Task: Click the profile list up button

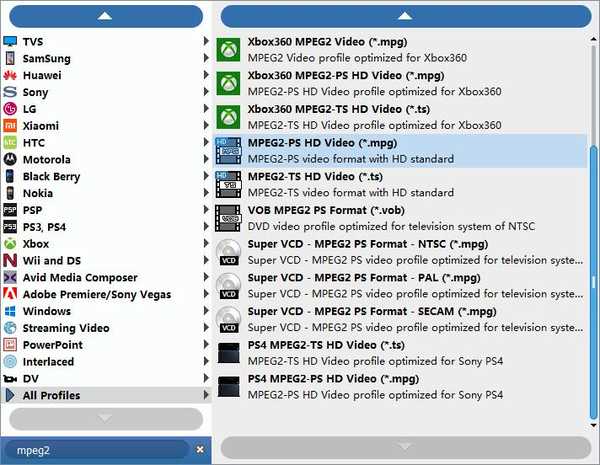Action: (406, 16)
